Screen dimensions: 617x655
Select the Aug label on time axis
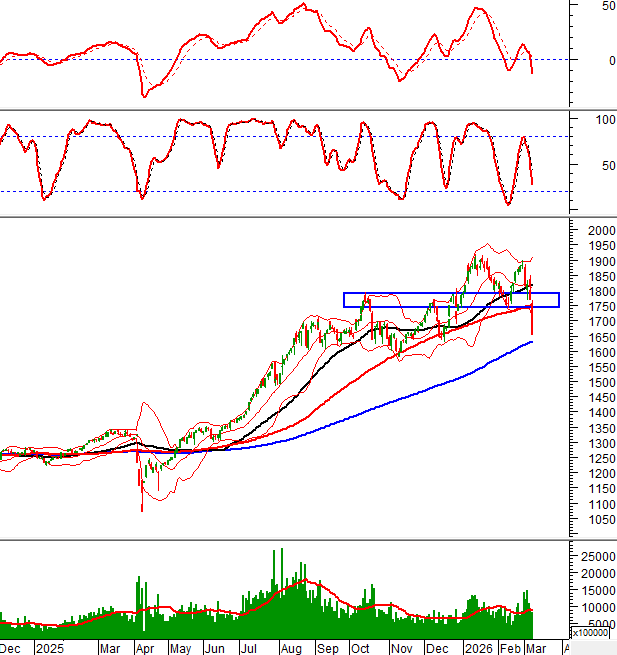[x=291, y=647]
